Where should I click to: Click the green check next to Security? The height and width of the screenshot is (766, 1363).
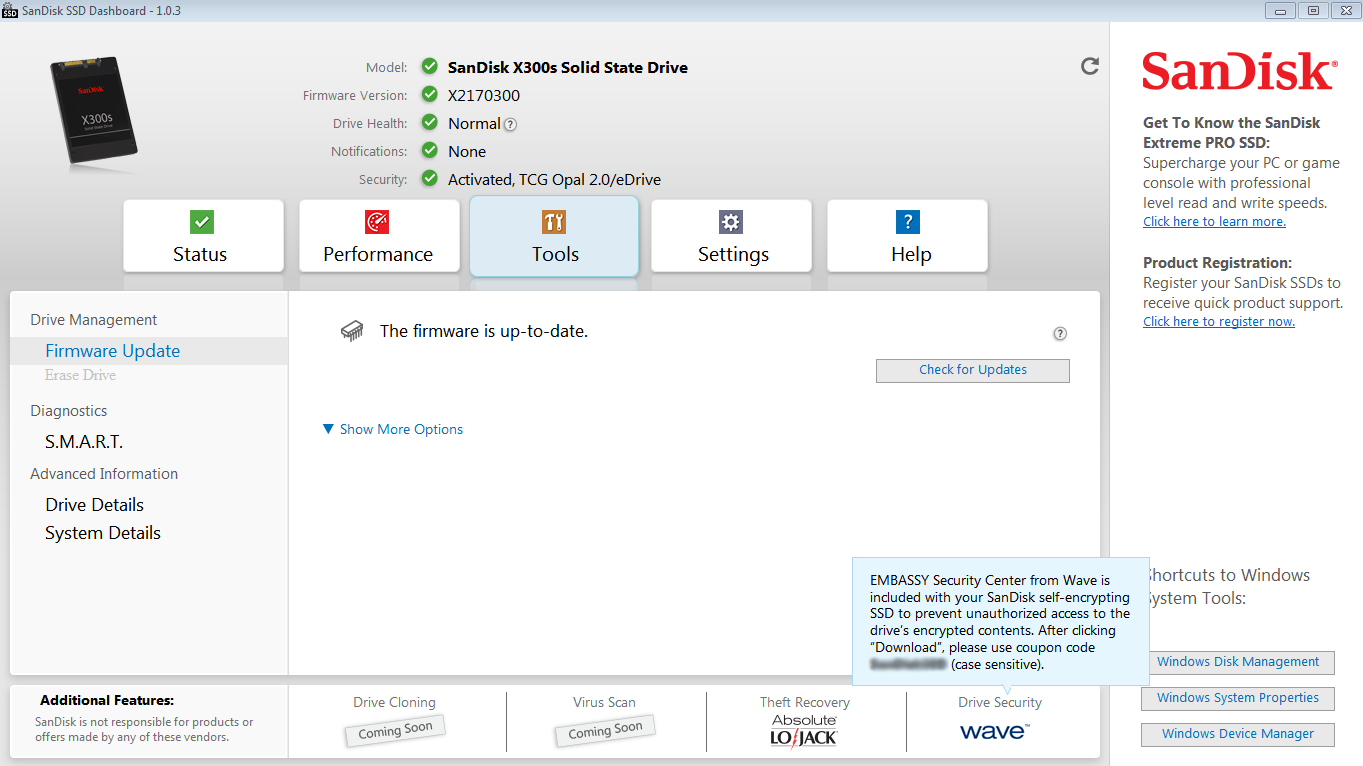[429, 179]
